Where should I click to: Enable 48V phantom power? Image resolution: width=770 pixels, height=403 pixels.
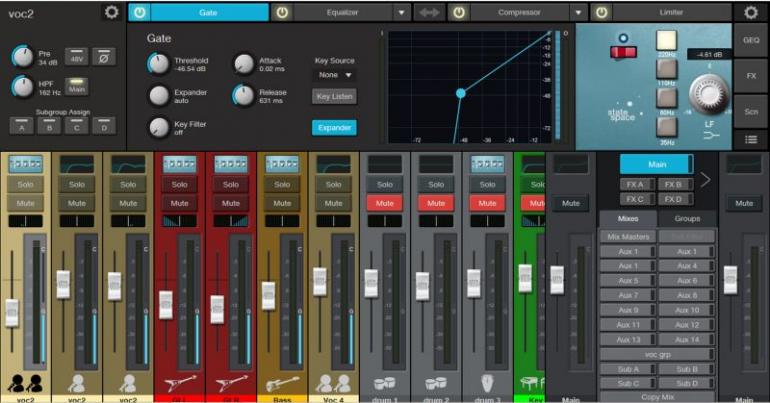click(x=77, y=57)
